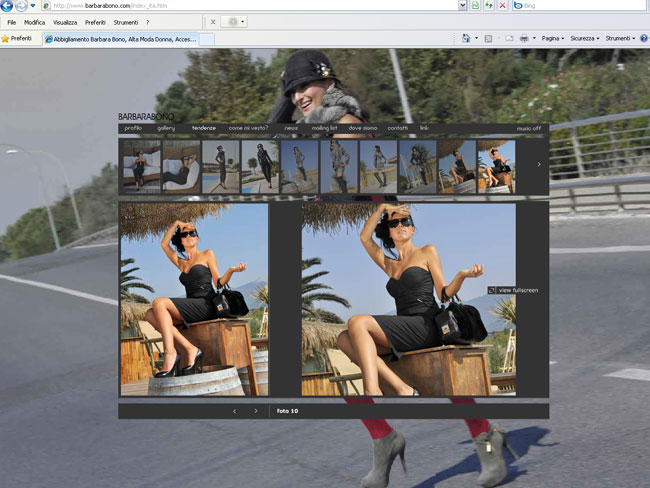
Task: Expand the Print dropdown arrow
Action: pyautogui.click(x=534, y=38)
